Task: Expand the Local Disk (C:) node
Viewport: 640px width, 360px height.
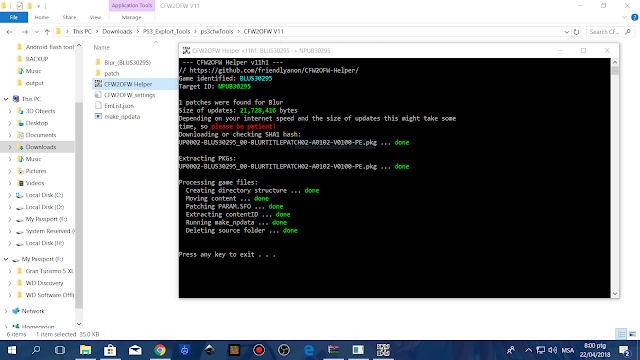Action: coord(10,195)
